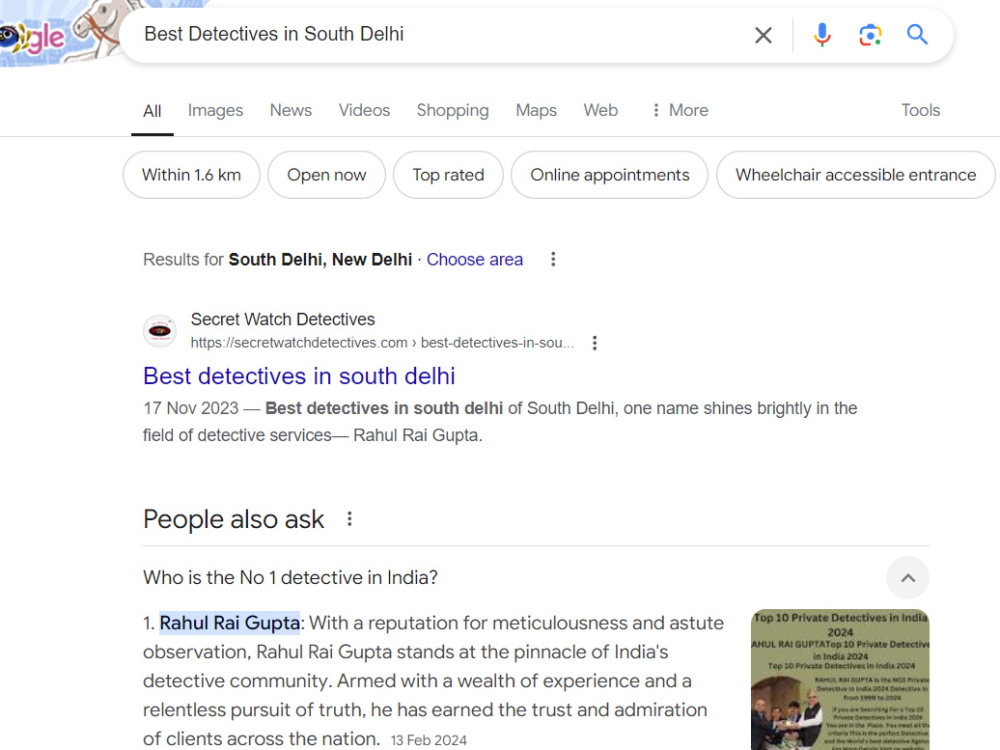
Task: Apply 'Wheelchair accessible entrance' filter chip
Action: pos(855,175)
